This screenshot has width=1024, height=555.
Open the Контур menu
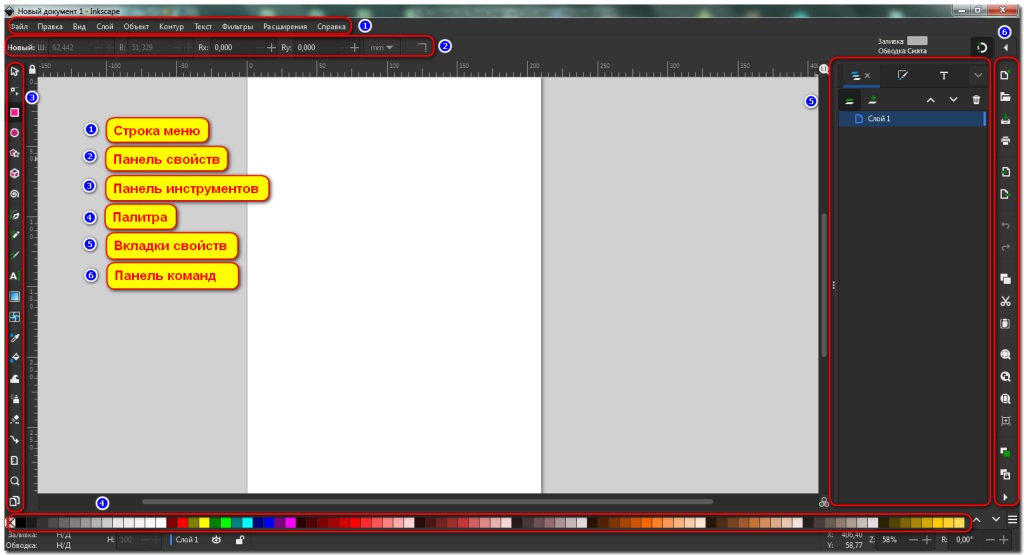pos(171,25)
